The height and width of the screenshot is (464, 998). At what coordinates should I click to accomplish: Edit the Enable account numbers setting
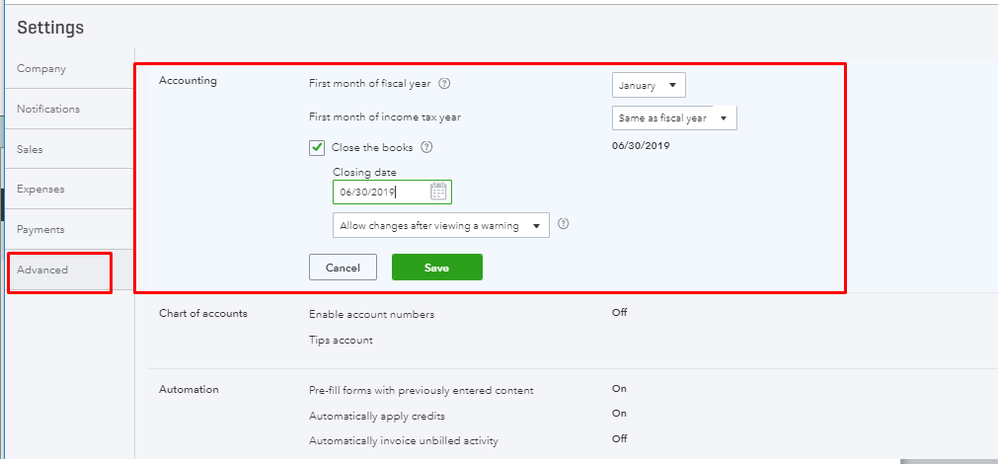(x=372, y=314)
